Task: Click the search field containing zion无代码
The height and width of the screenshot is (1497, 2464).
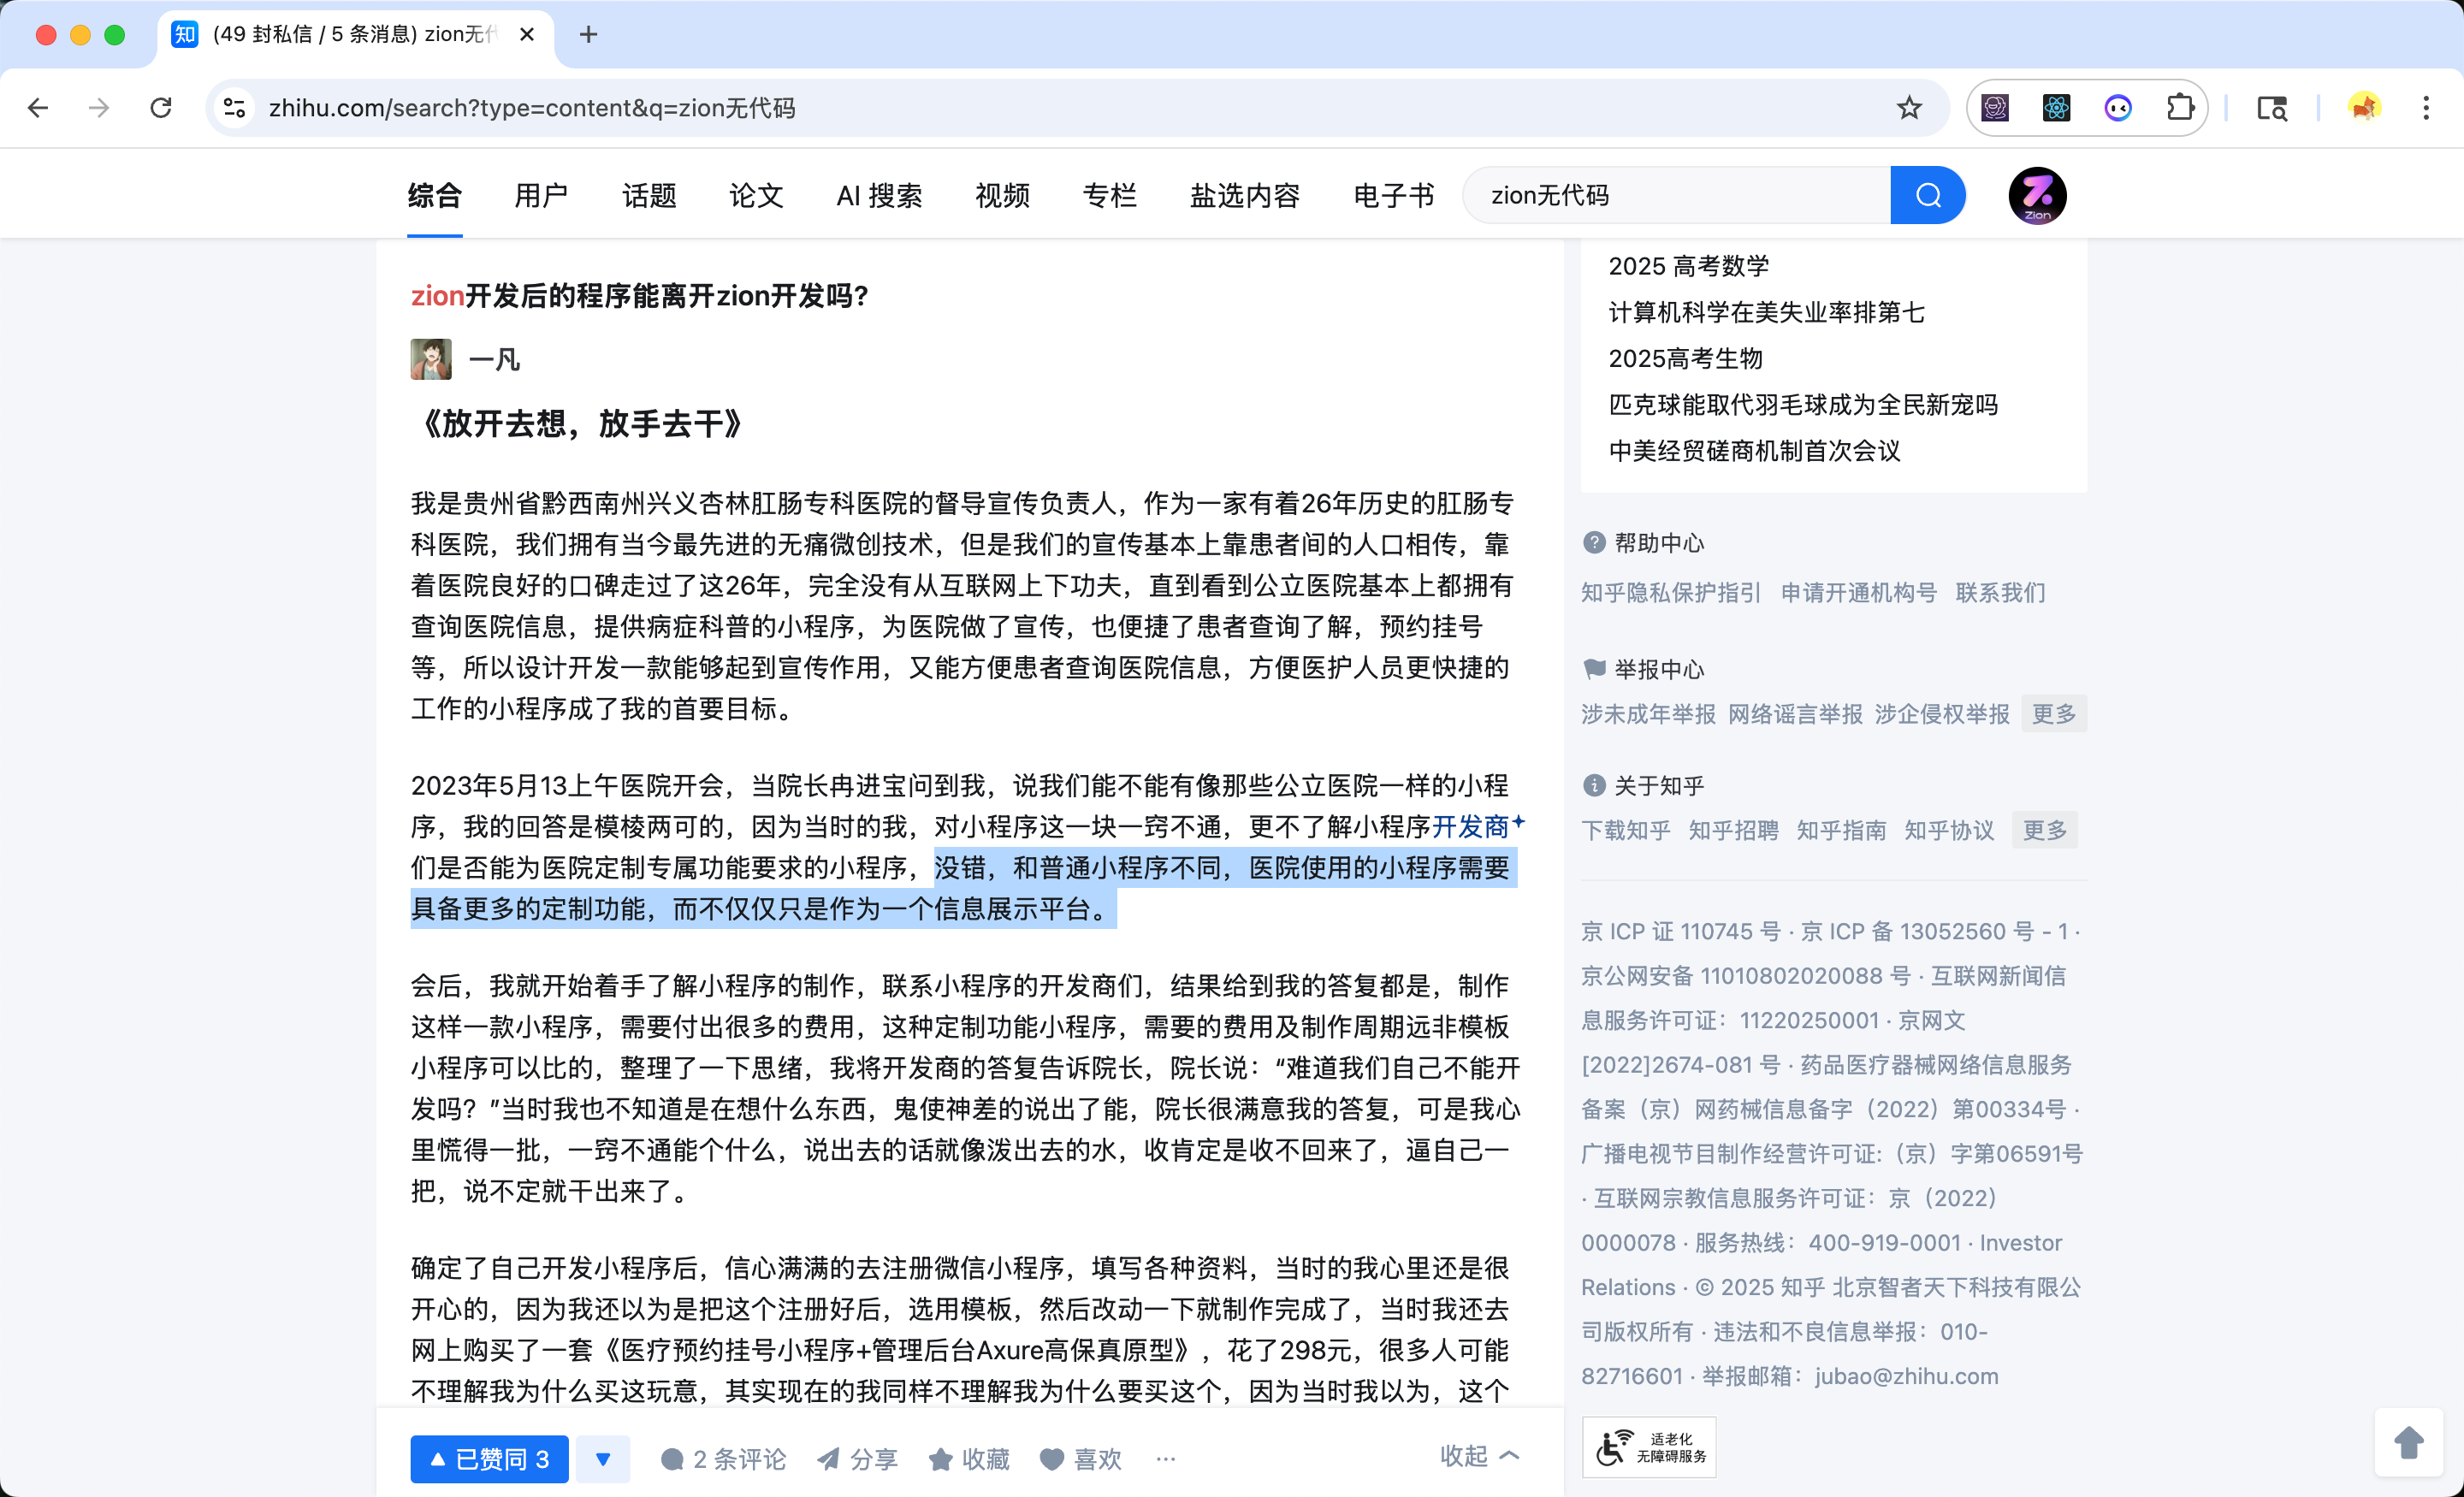Action: point(1677,195)
